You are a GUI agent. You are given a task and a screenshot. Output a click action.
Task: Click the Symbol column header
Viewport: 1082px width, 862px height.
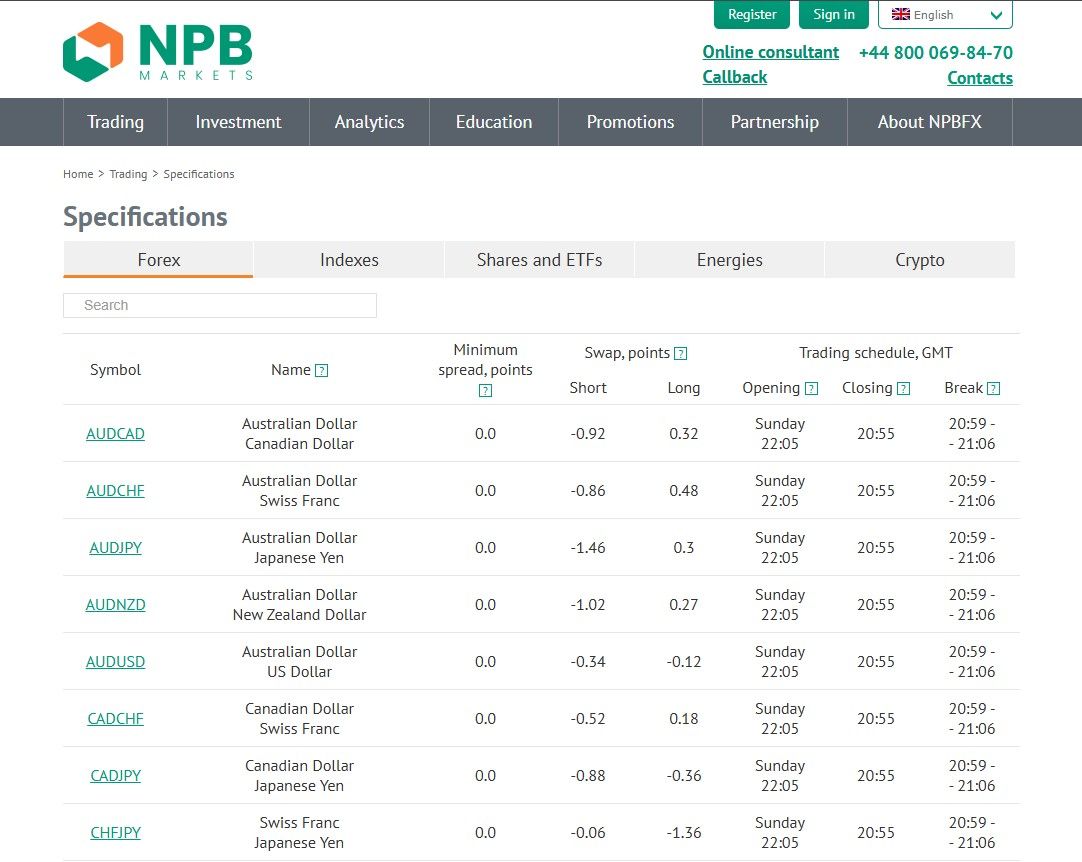click(x=115, y=370)
